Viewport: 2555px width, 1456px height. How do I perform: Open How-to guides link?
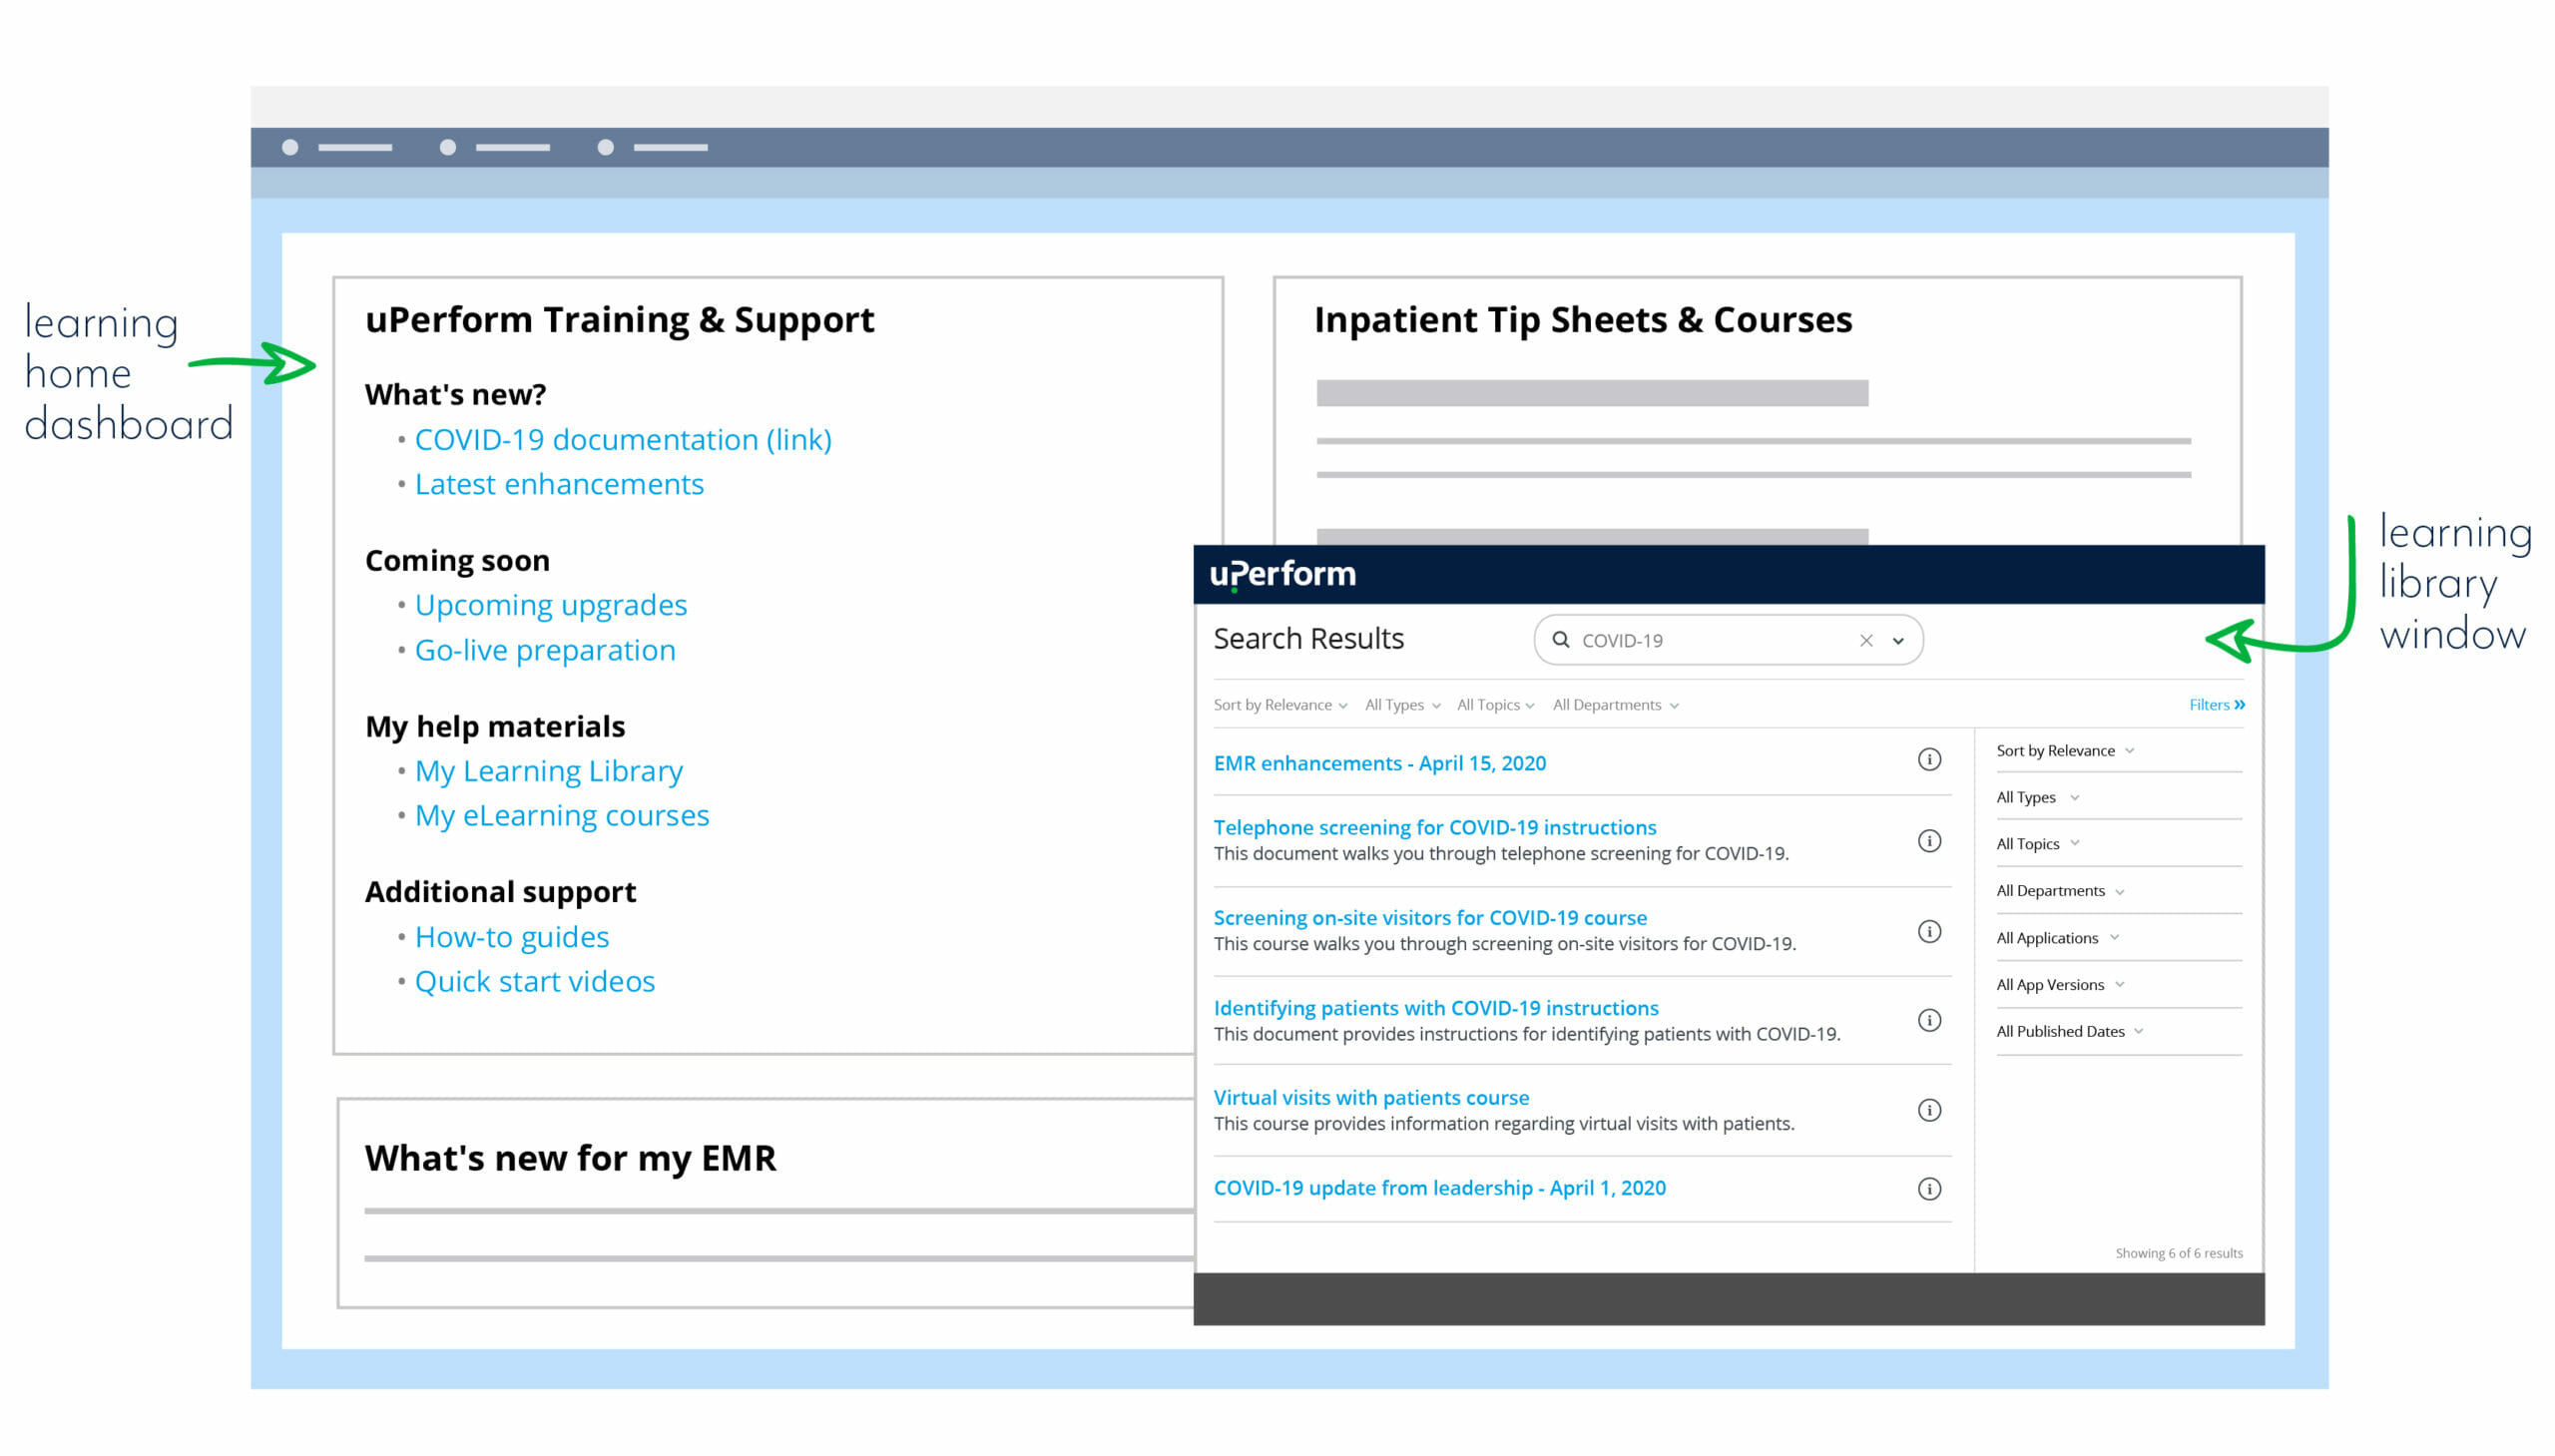(x=512, y=937)
